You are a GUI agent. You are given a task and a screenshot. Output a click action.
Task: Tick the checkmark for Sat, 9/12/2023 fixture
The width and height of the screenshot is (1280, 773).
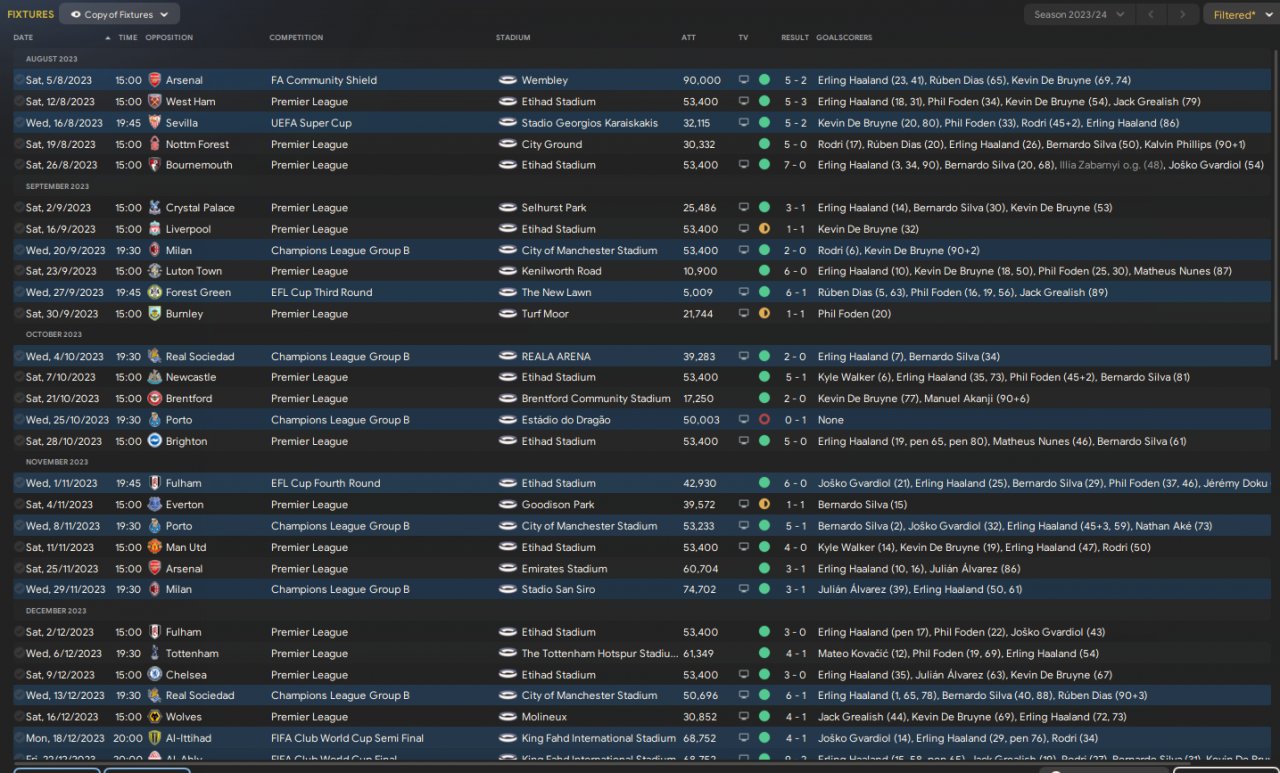click(x=19, y=675)
